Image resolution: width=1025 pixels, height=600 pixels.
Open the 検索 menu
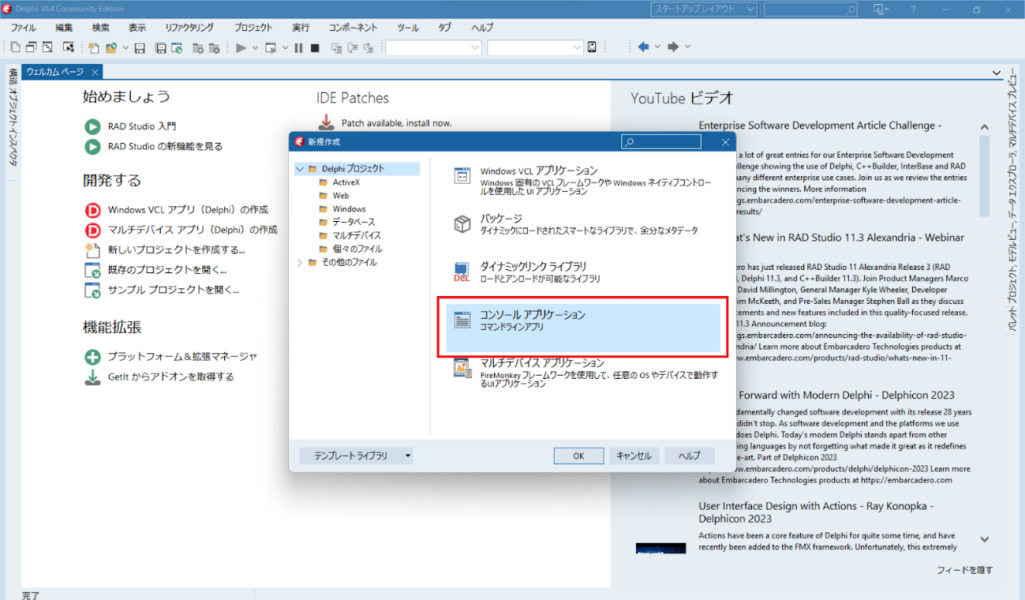coord(101,27)
